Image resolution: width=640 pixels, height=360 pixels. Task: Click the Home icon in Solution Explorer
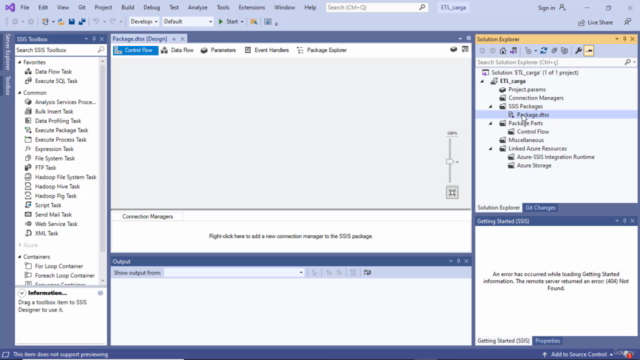[x=503, y=51]
